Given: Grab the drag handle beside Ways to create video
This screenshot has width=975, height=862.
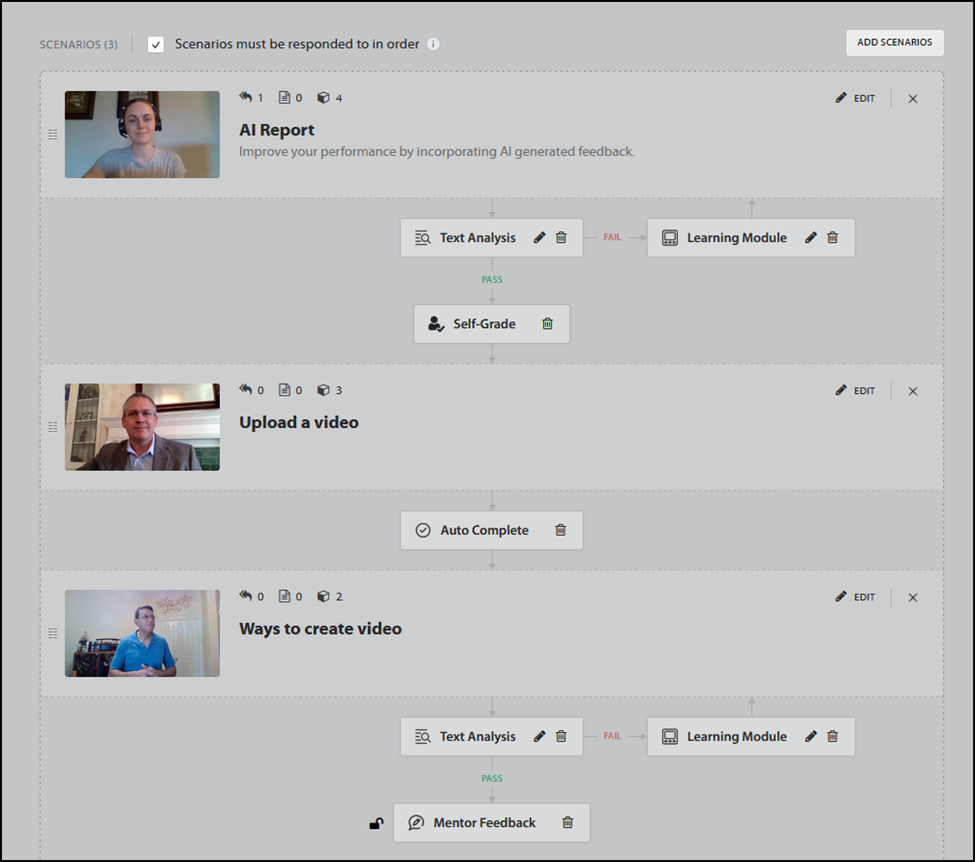Looking at the screenshot, I should coord(52,633).
